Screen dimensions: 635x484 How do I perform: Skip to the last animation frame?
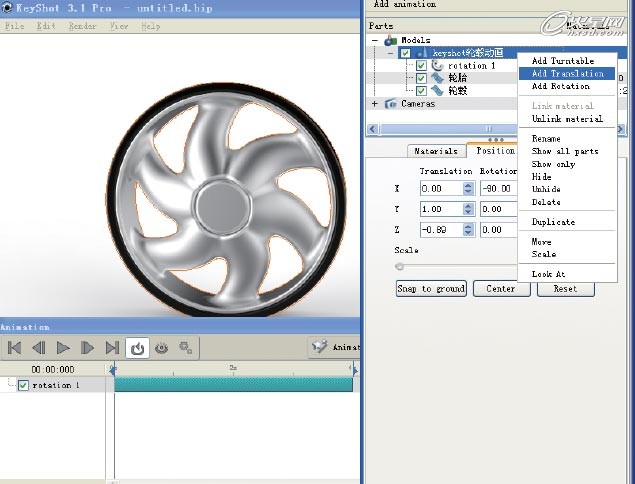tap(112, 348)
